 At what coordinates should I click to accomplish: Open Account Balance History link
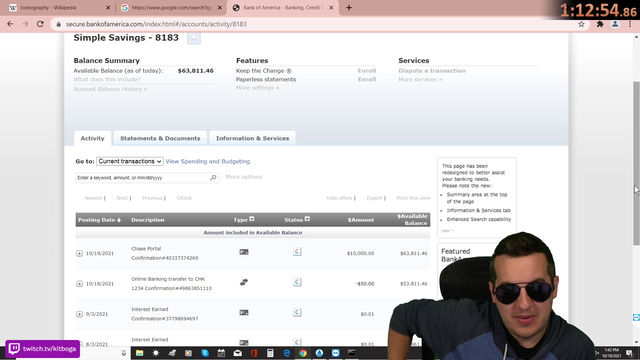(110, 89)
